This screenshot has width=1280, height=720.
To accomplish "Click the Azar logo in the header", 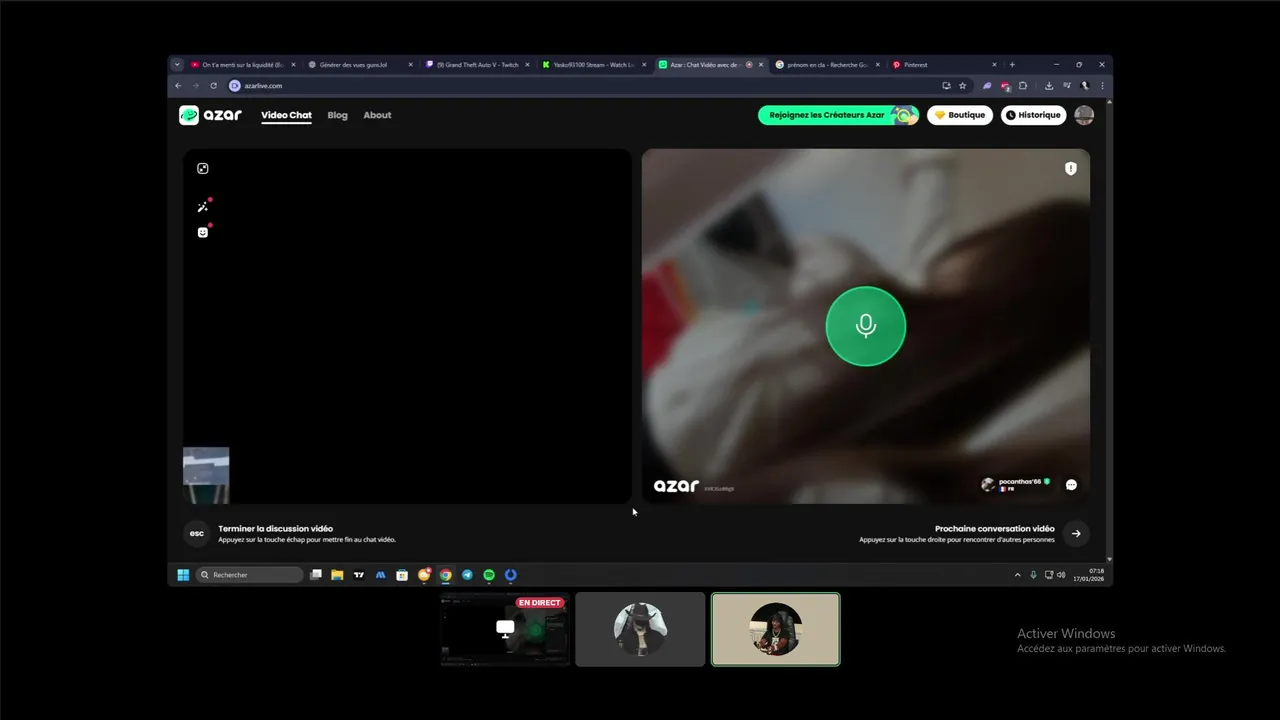I will pos(210,115).
